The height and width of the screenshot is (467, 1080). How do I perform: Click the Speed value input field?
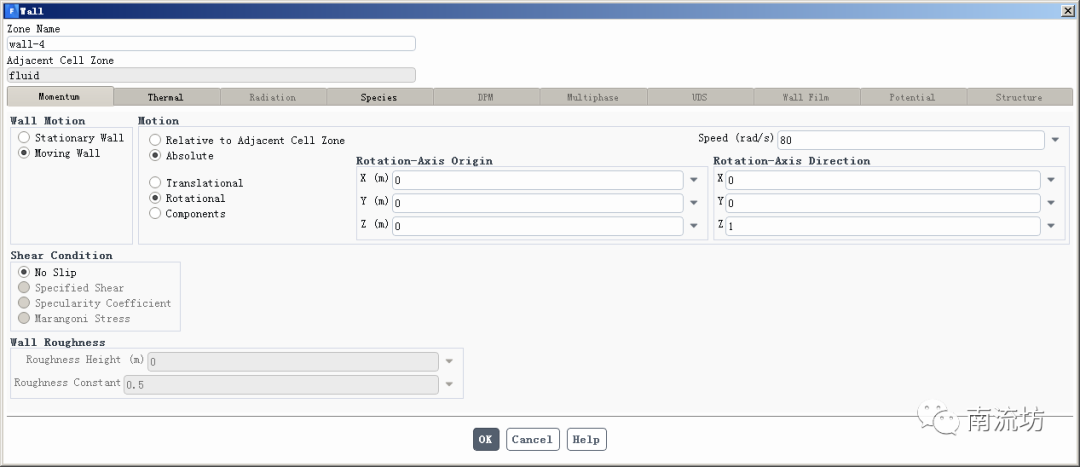coord(910,140)
